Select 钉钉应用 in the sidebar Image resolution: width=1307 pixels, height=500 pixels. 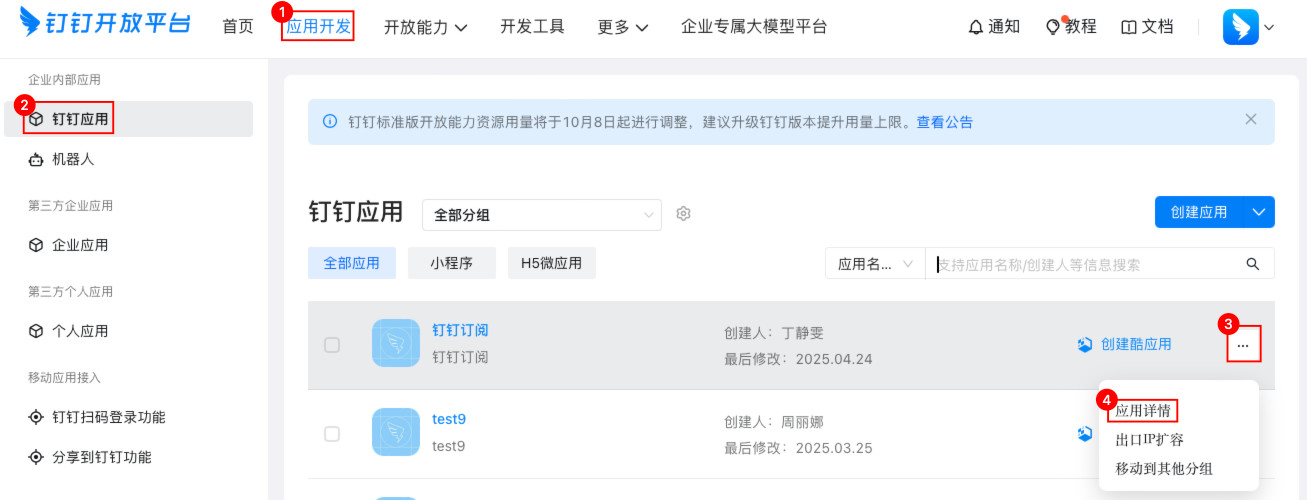point(128,119)
